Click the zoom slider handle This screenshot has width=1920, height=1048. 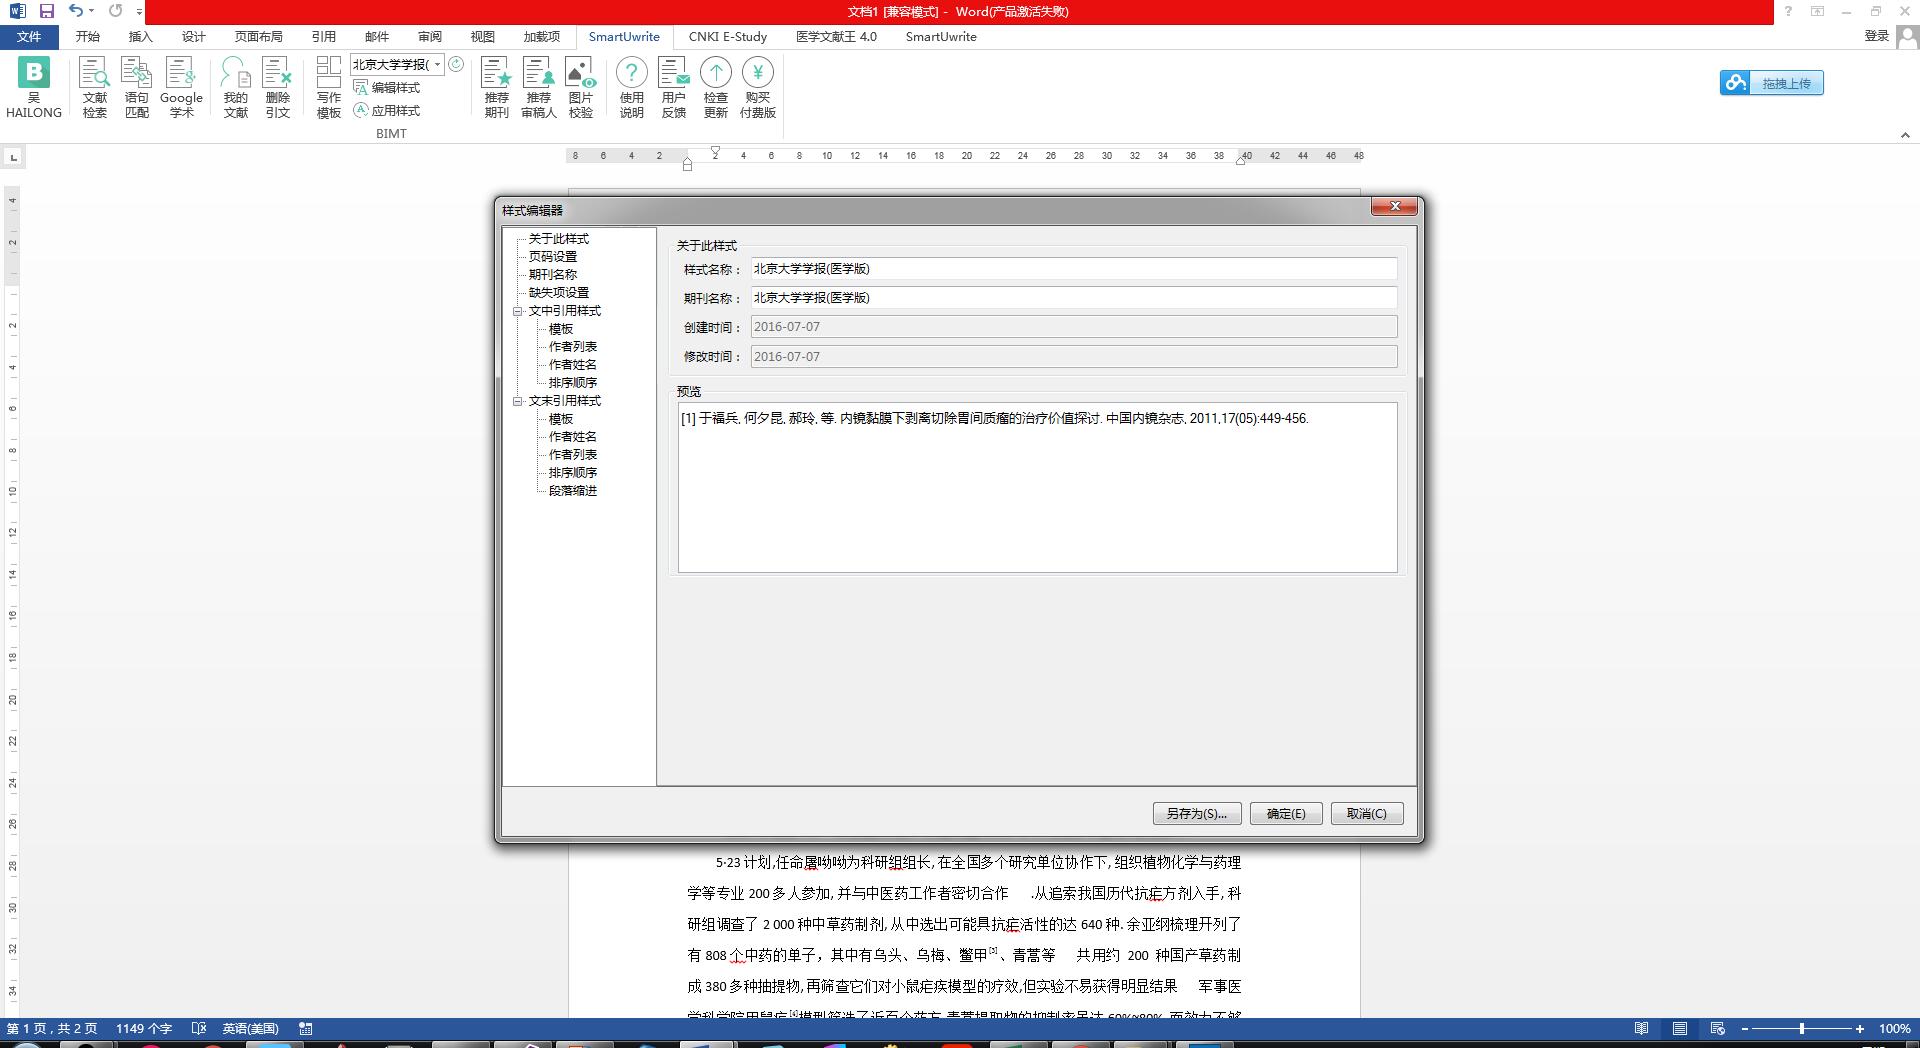point(1802,1028)
